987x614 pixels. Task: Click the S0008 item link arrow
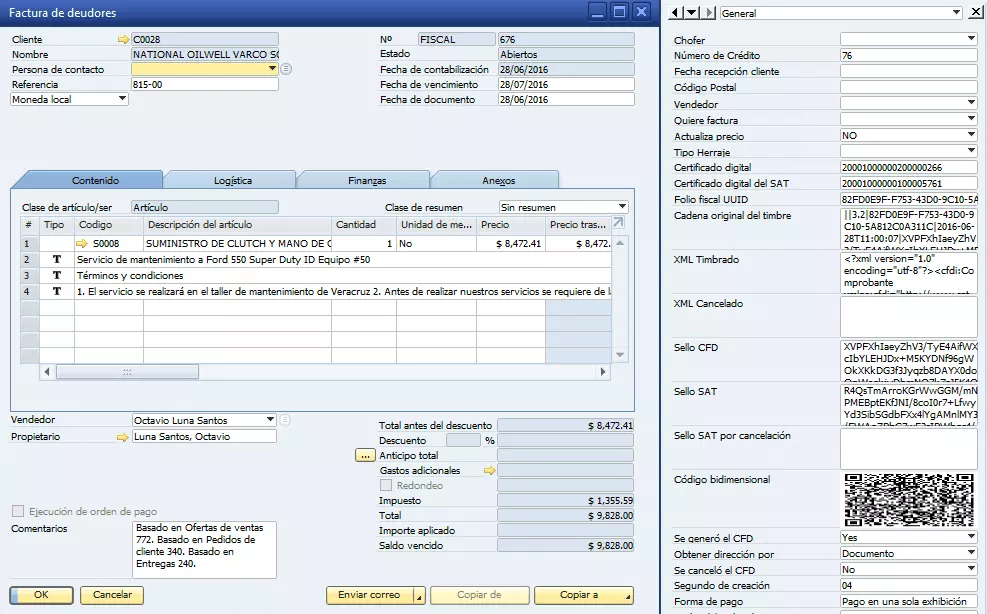point(82,243)
